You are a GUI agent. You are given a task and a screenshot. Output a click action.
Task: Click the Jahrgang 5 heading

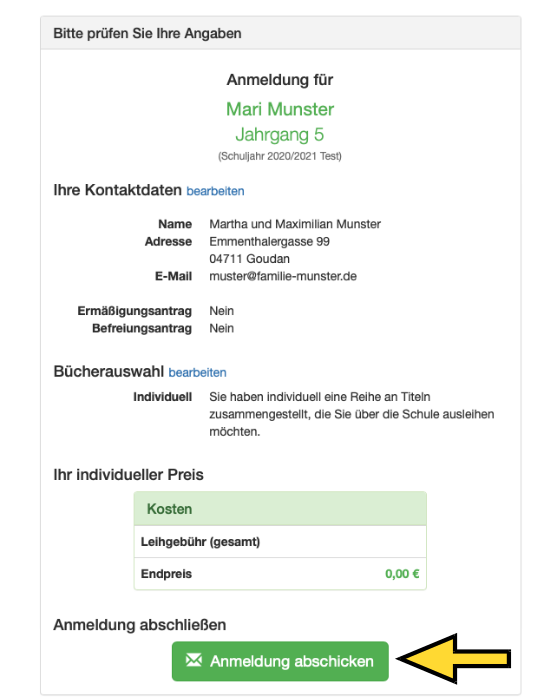[280, 135]
